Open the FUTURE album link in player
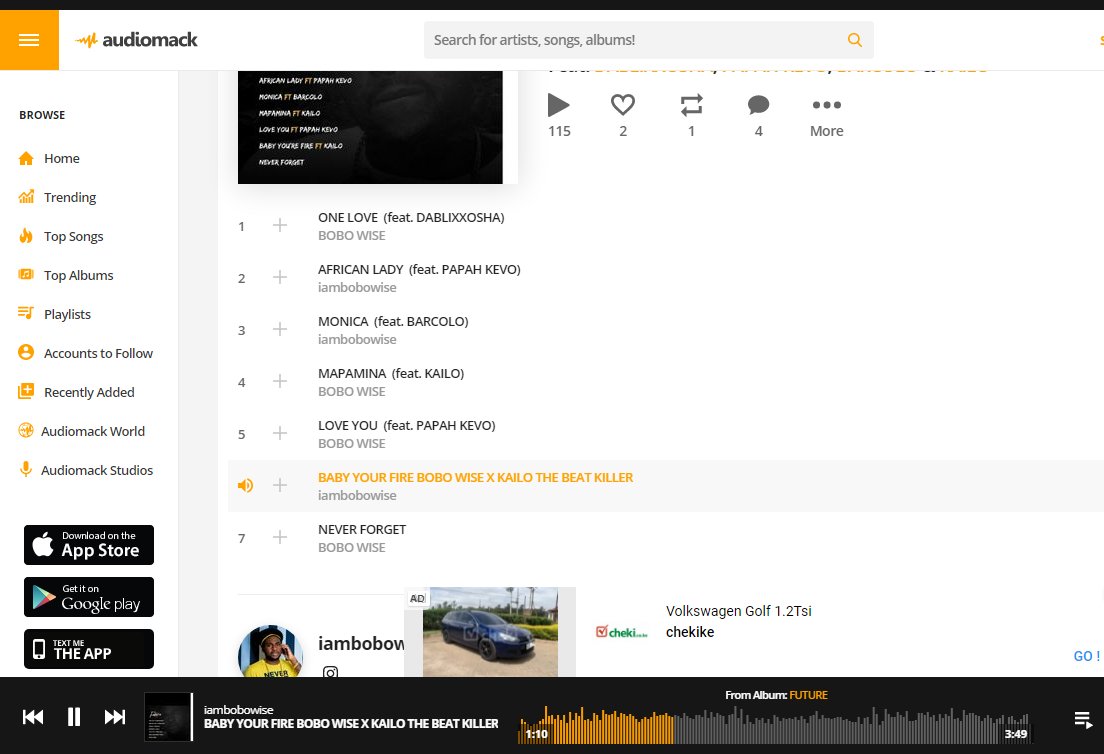This screenshot has height=754, width=1104. [x=808, y=695]
